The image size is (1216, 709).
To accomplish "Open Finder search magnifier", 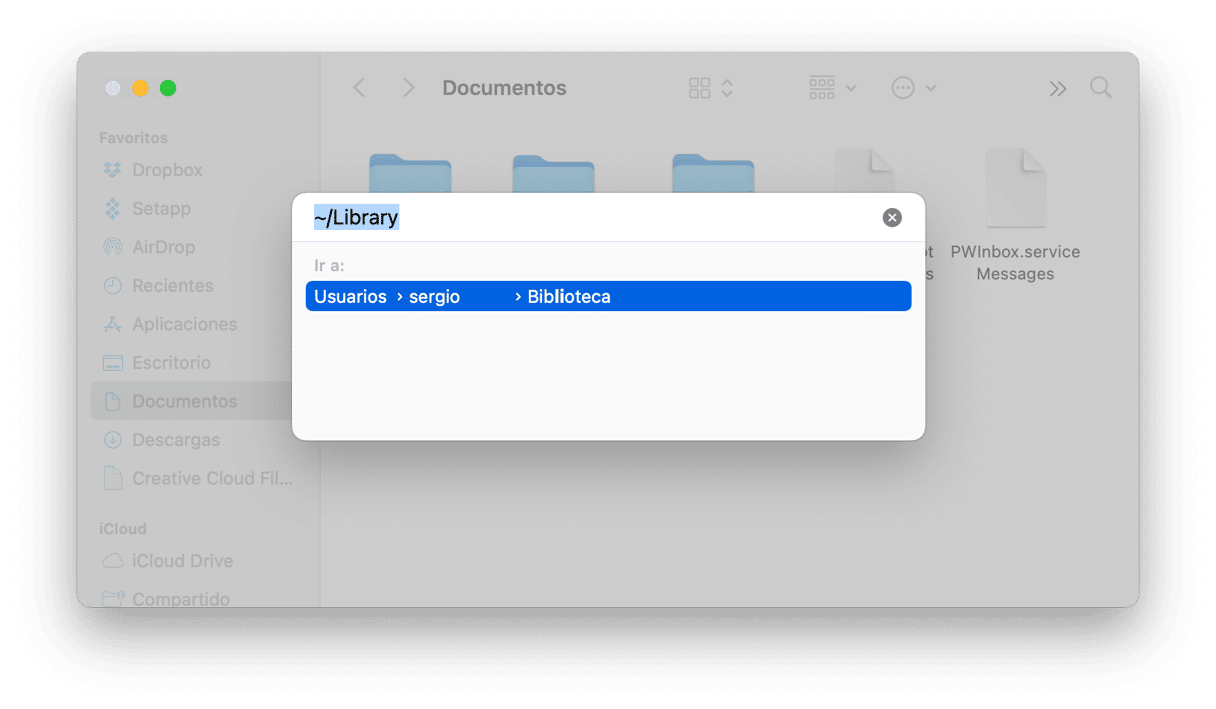I will tap(1101, 88).
